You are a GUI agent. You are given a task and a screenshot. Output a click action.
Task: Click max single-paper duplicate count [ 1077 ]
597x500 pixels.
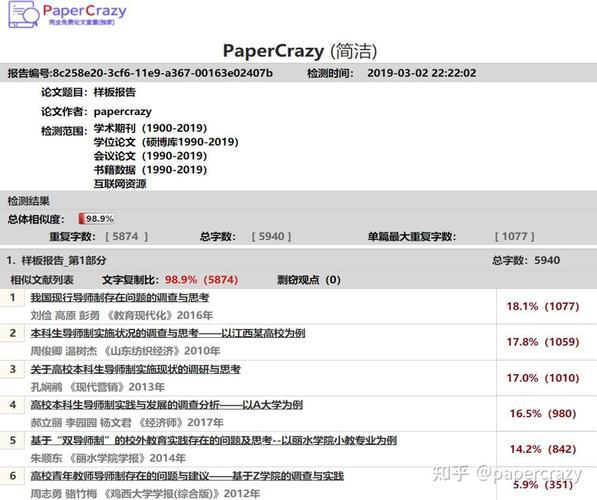(x=515, y=236)
